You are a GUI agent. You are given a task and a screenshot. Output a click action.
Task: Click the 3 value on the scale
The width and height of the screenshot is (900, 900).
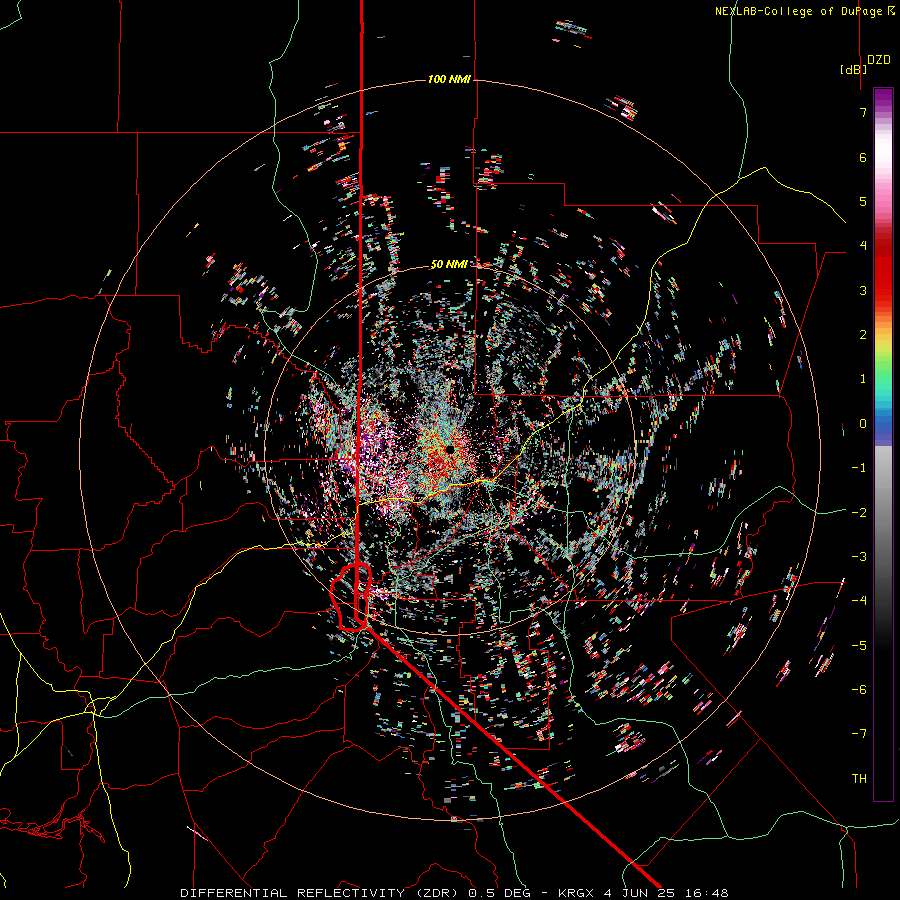point(863,290)
